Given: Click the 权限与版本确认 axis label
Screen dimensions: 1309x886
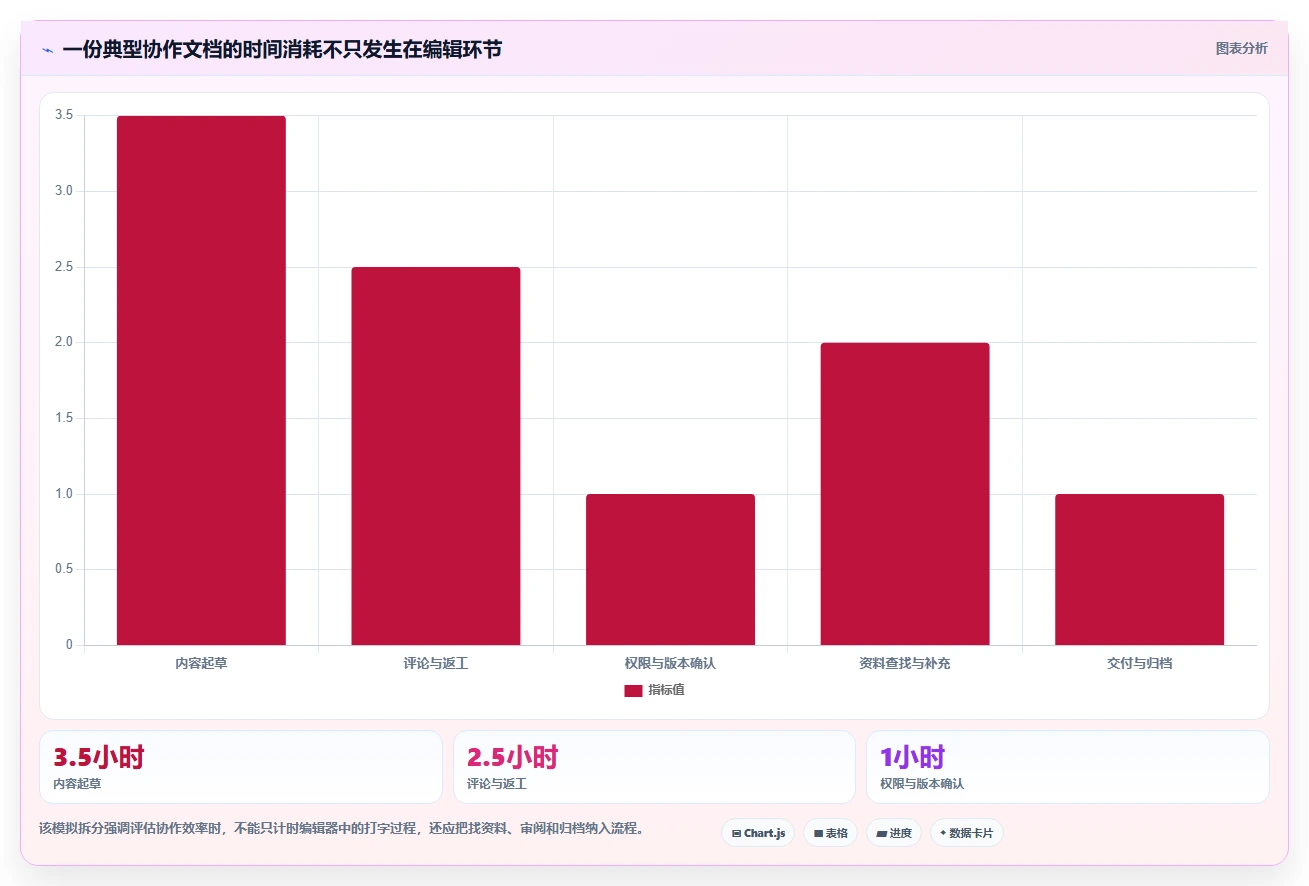Looking at the screenshot, I should coord(670,663).
